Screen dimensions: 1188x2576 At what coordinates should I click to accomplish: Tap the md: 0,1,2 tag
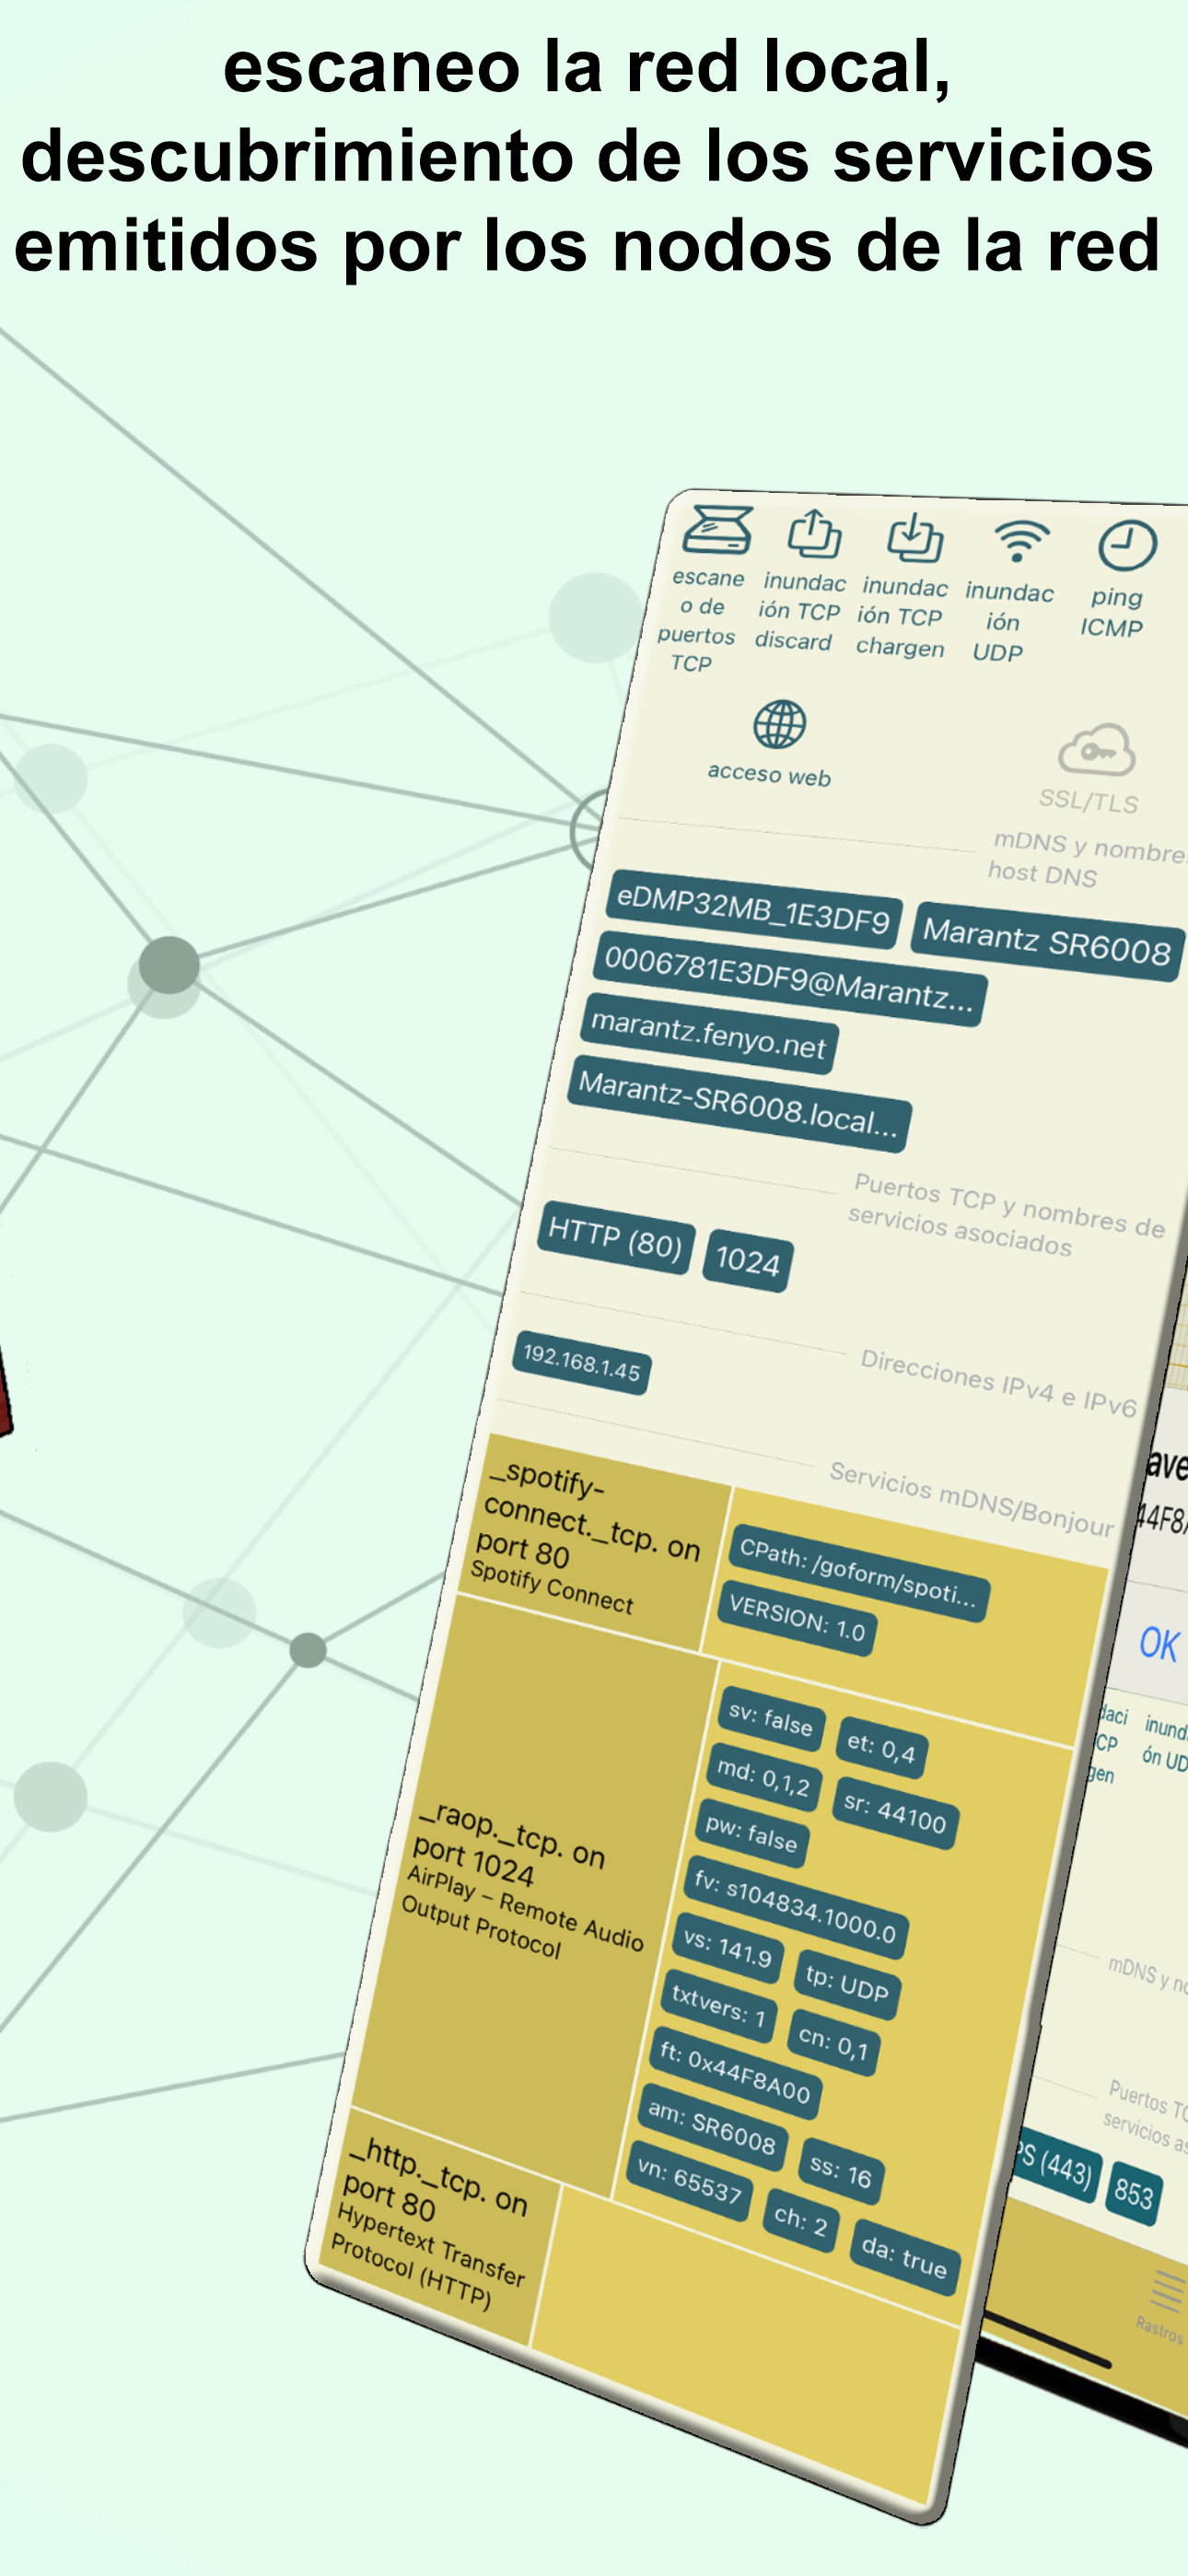pos(763,1776)
